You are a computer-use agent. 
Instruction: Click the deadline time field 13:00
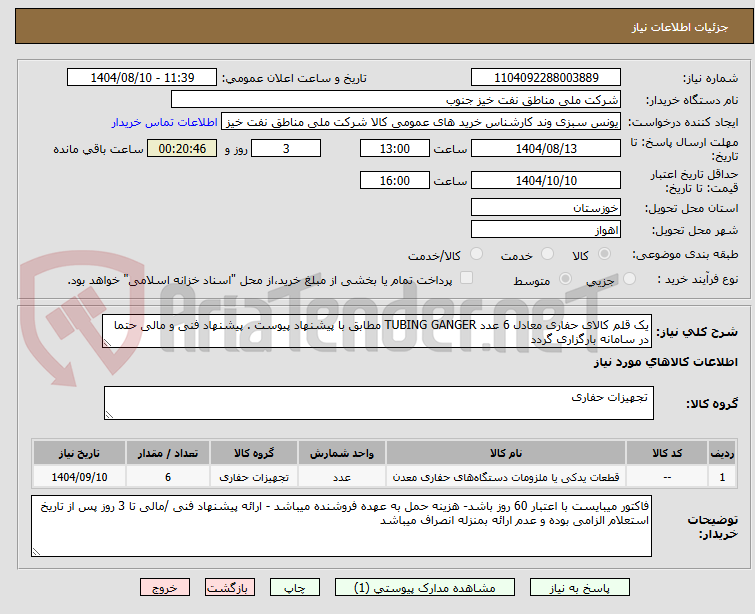pos(395,148)
